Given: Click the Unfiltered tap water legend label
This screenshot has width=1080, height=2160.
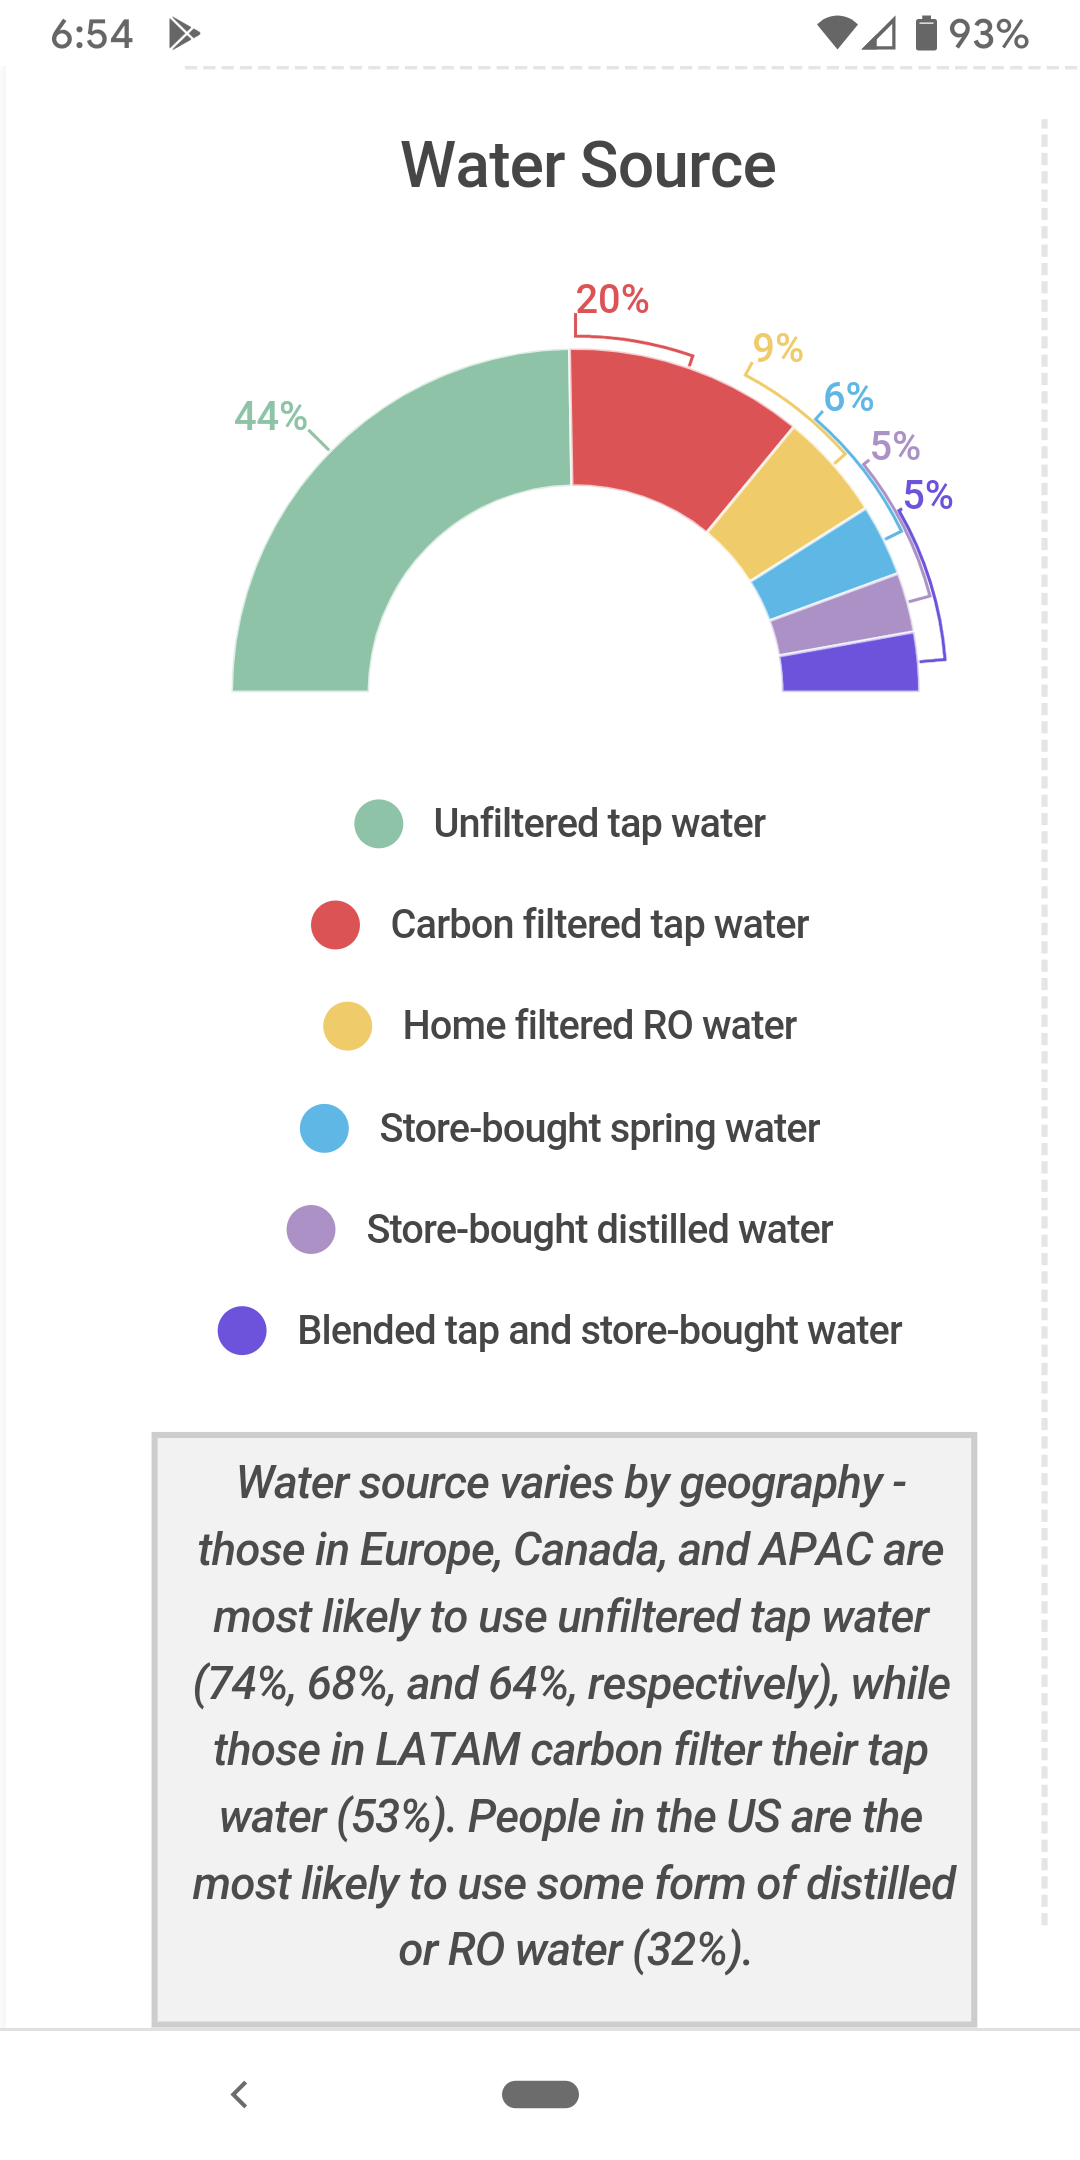Looking at the screenshot, I should (599, 824).
